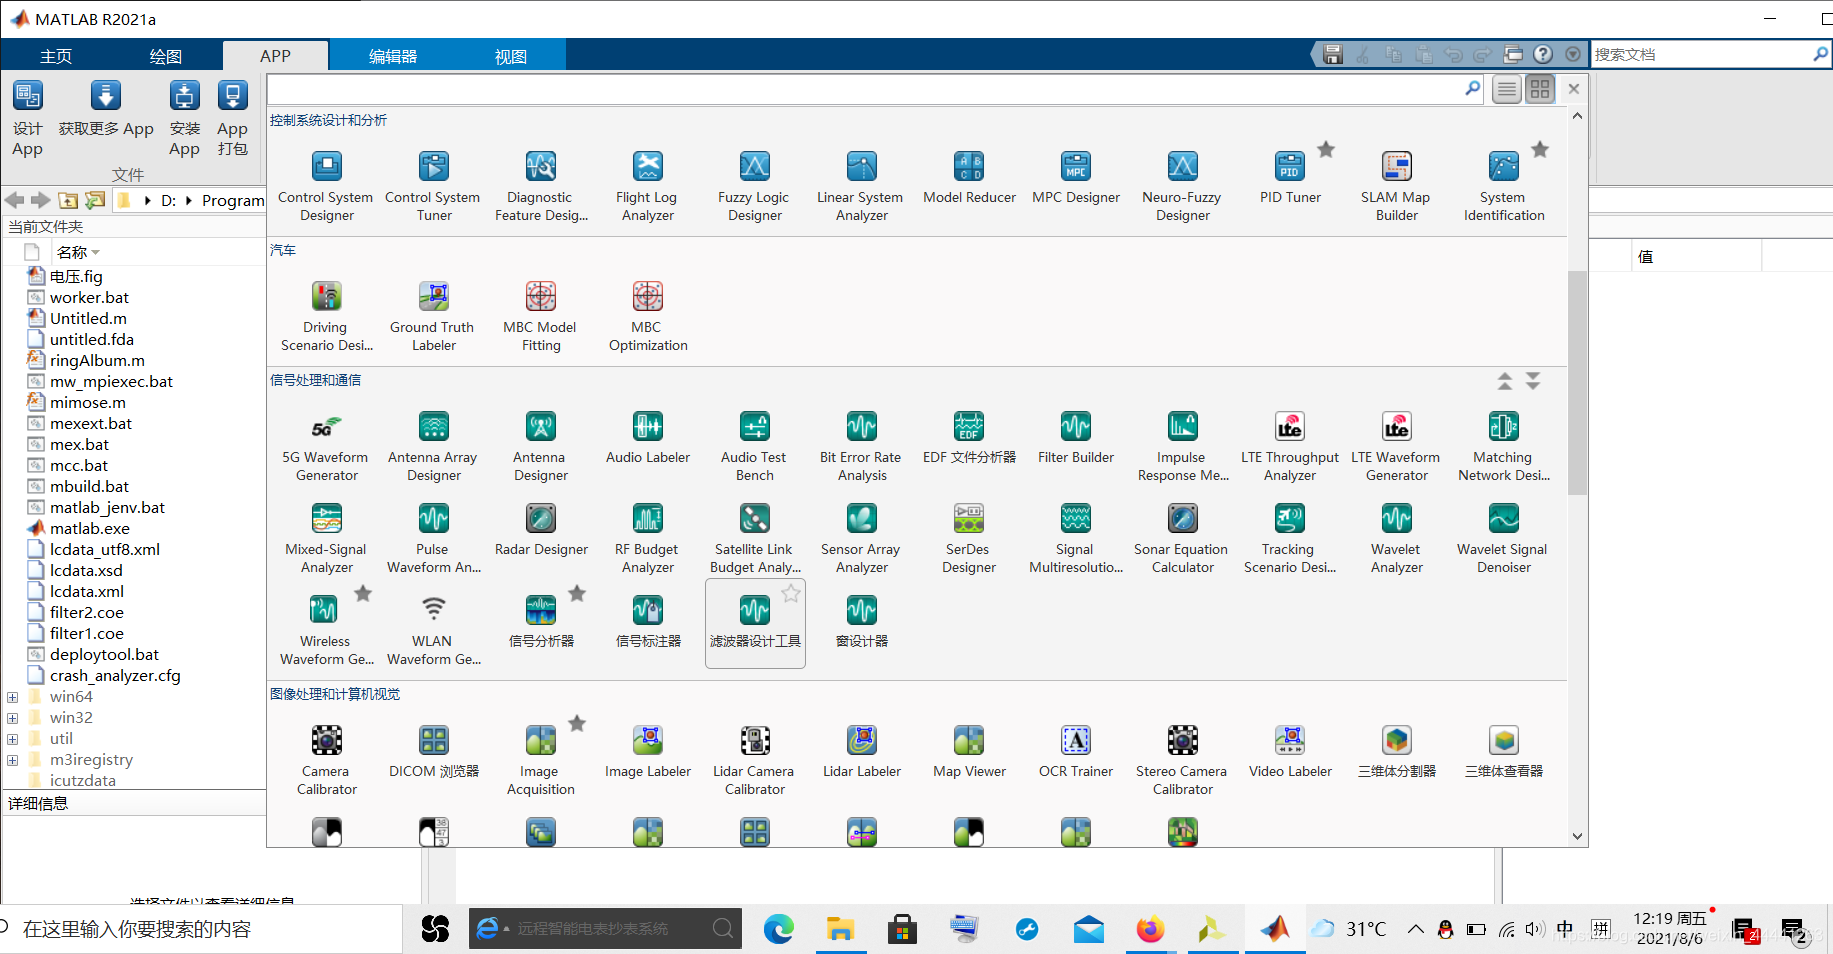Screen dimensions: 1833x954
Task: Open Fuzzy Logic Designer
Action: pyautogui.click(x=754, y=186)
